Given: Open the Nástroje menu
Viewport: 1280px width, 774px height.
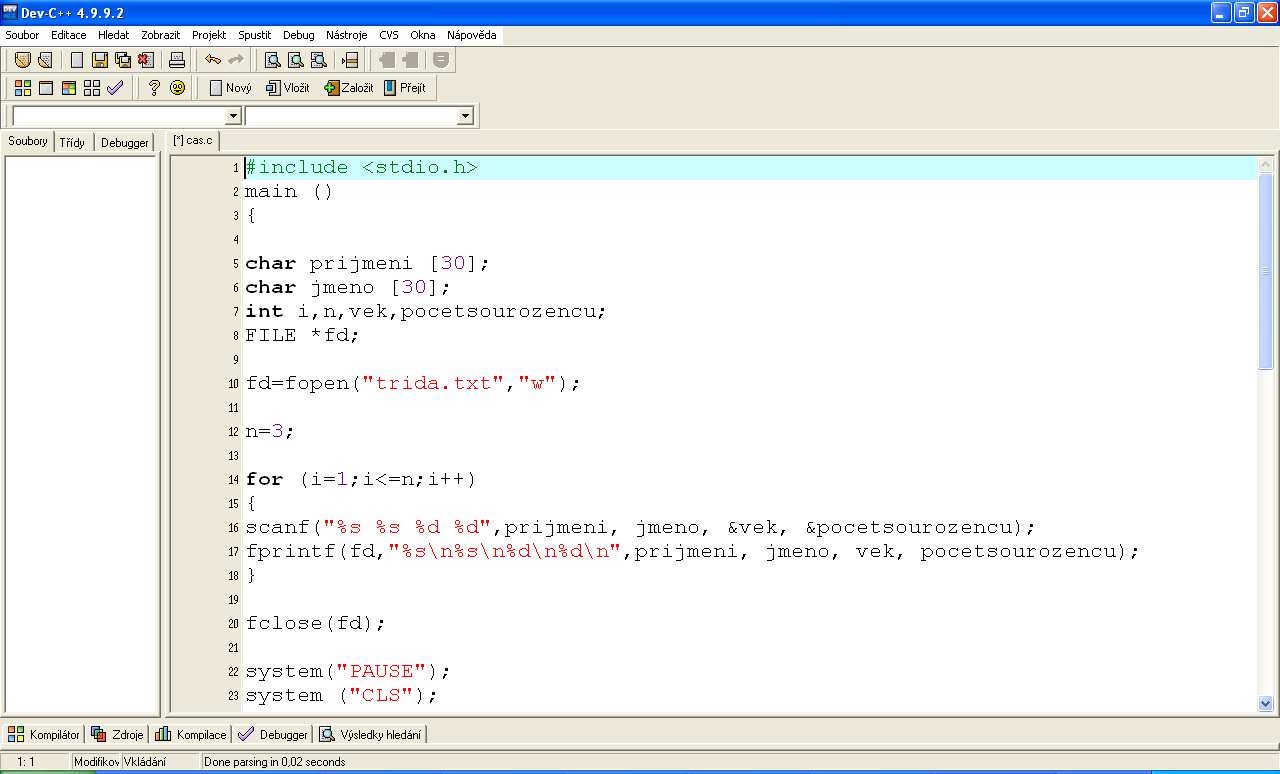Looking at the screenshot, I should point(346,35).
